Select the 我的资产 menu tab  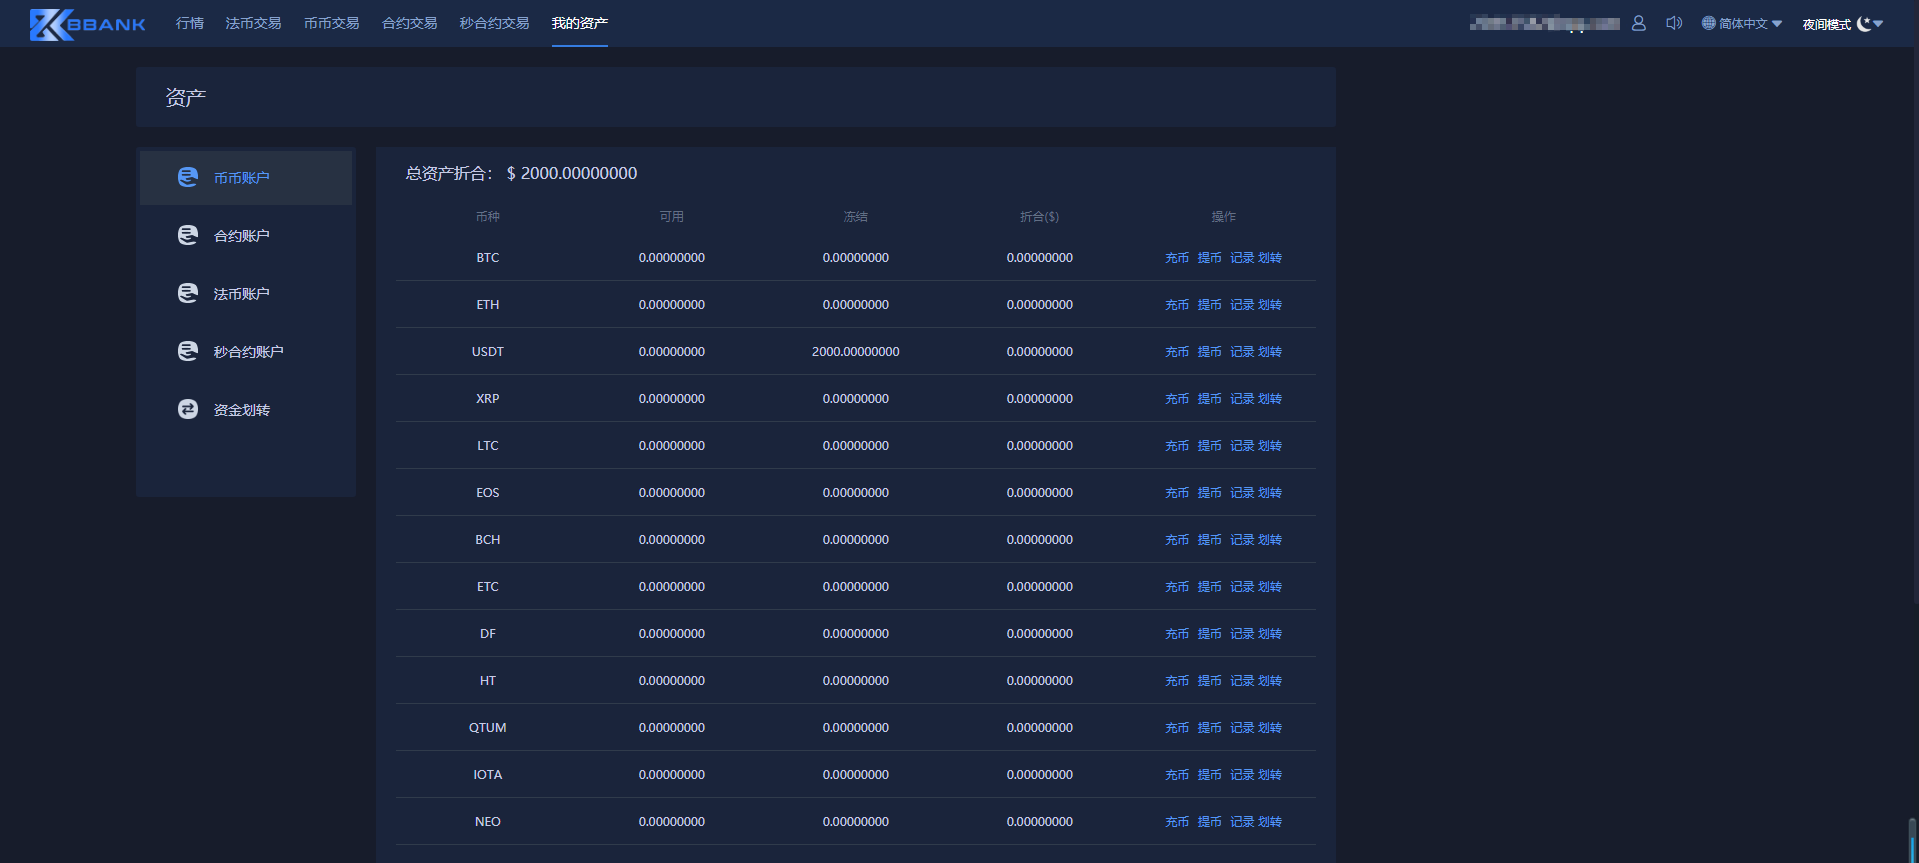580,23
